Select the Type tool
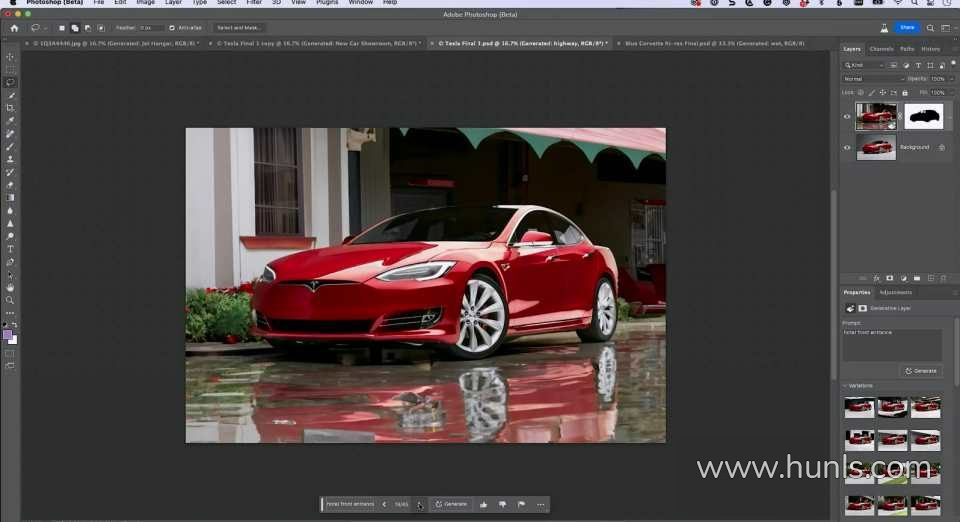The height and width of the screenshot is (522, 960). (11, 249)
